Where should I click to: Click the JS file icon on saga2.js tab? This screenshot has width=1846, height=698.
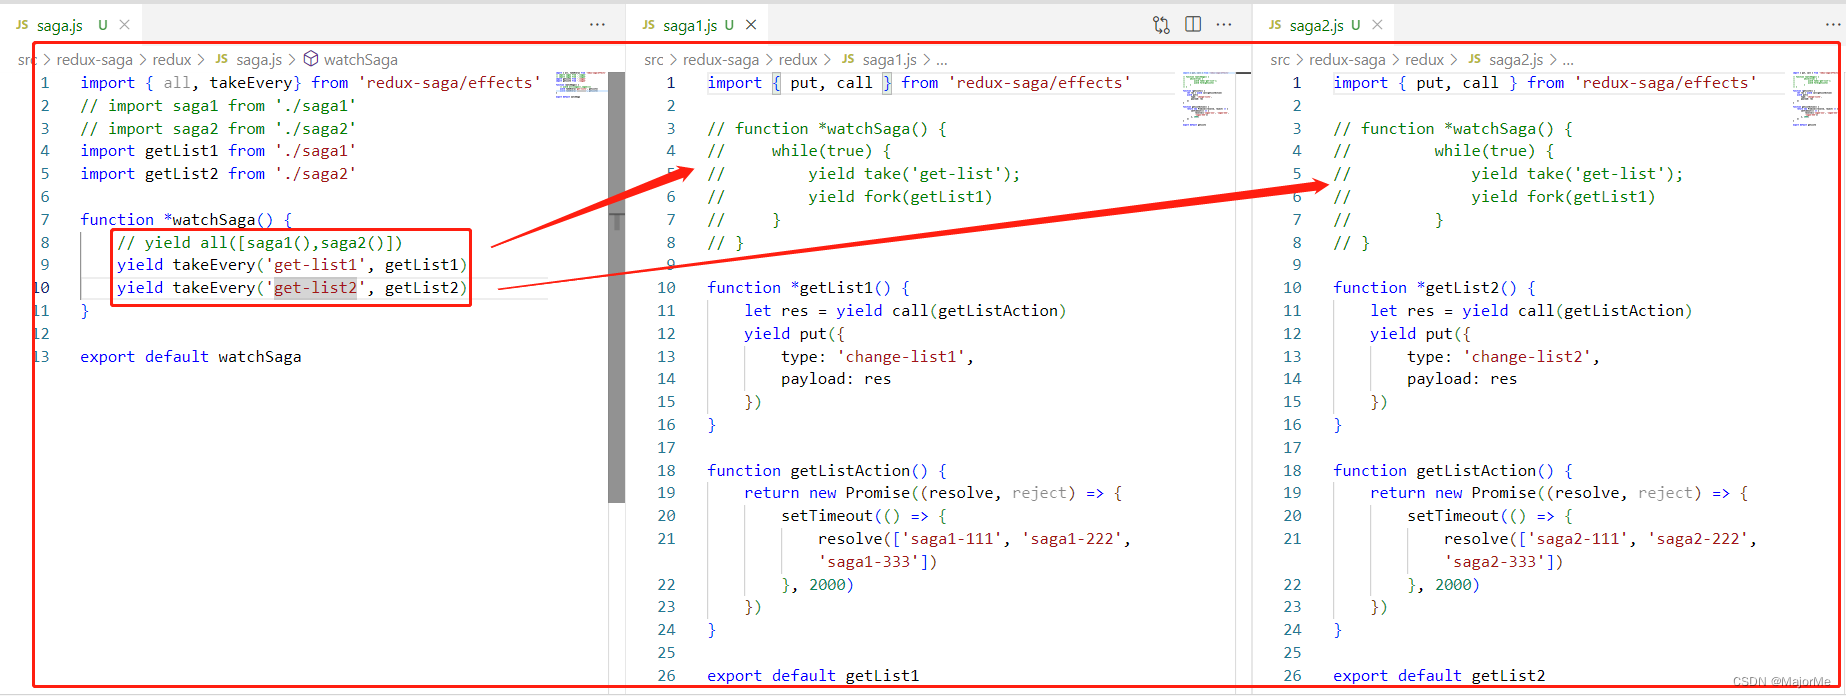1275,25
